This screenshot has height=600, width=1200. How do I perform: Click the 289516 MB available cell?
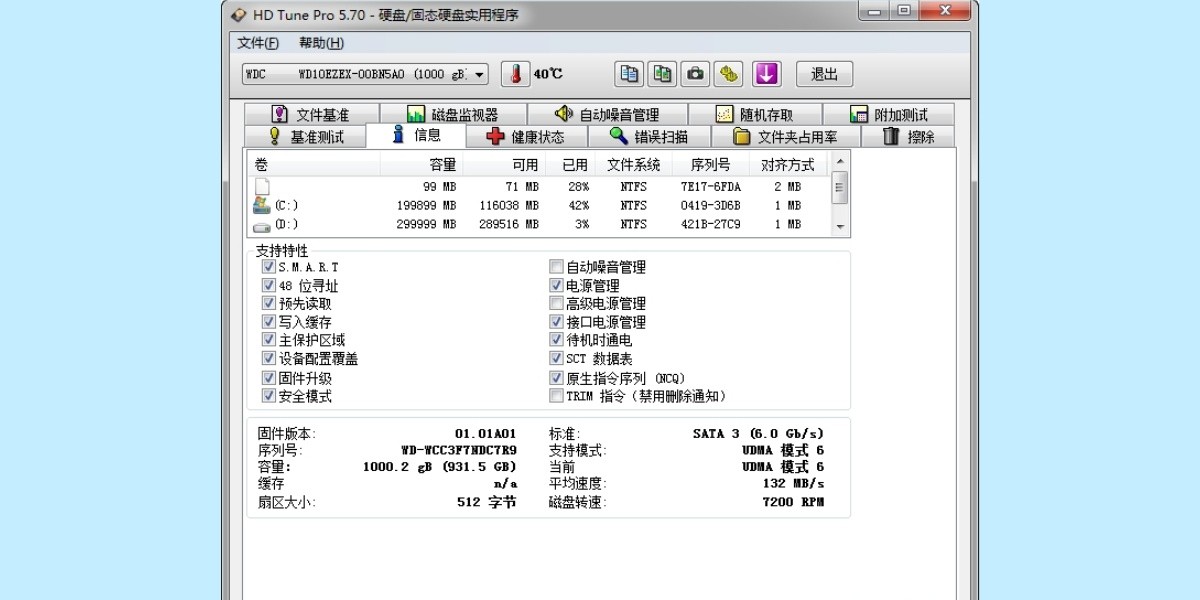point(509,225)
